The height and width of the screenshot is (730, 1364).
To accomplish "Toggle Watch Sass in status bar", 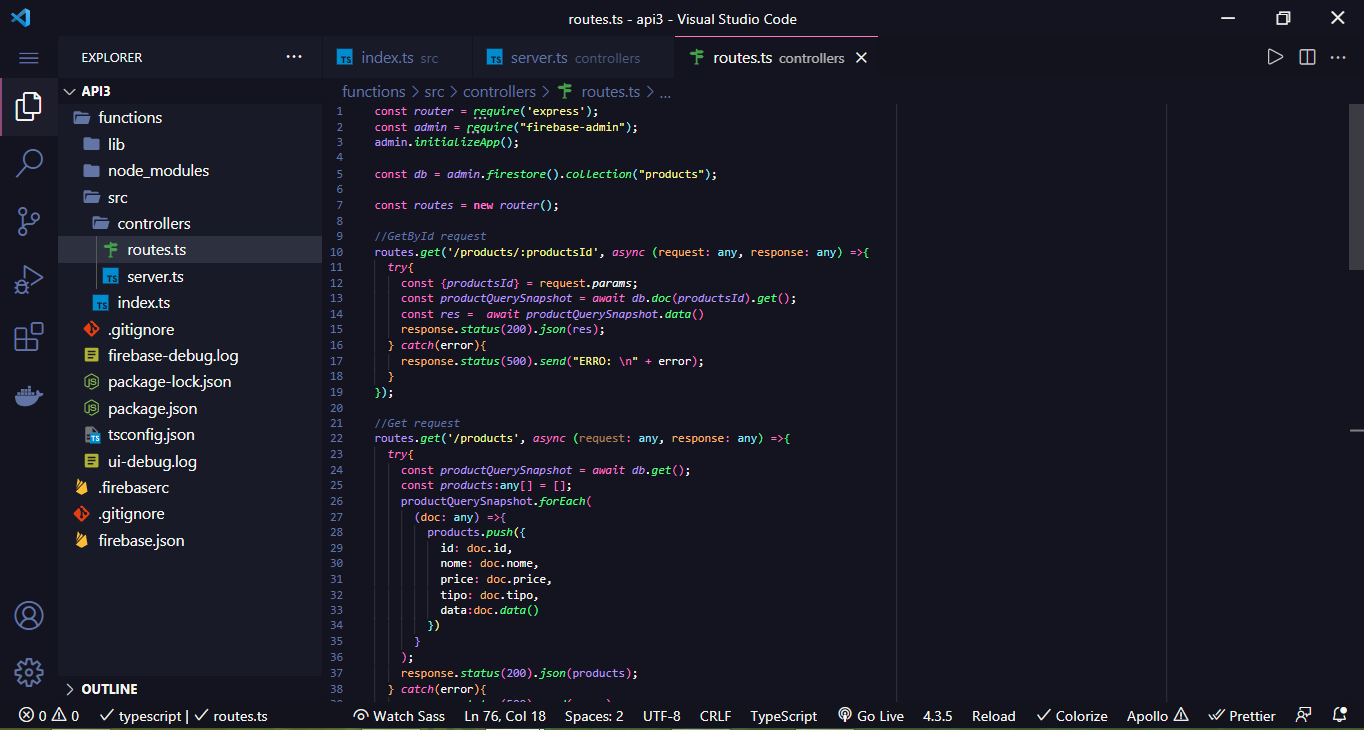I will pyautogui.click(x=399, y=716).
